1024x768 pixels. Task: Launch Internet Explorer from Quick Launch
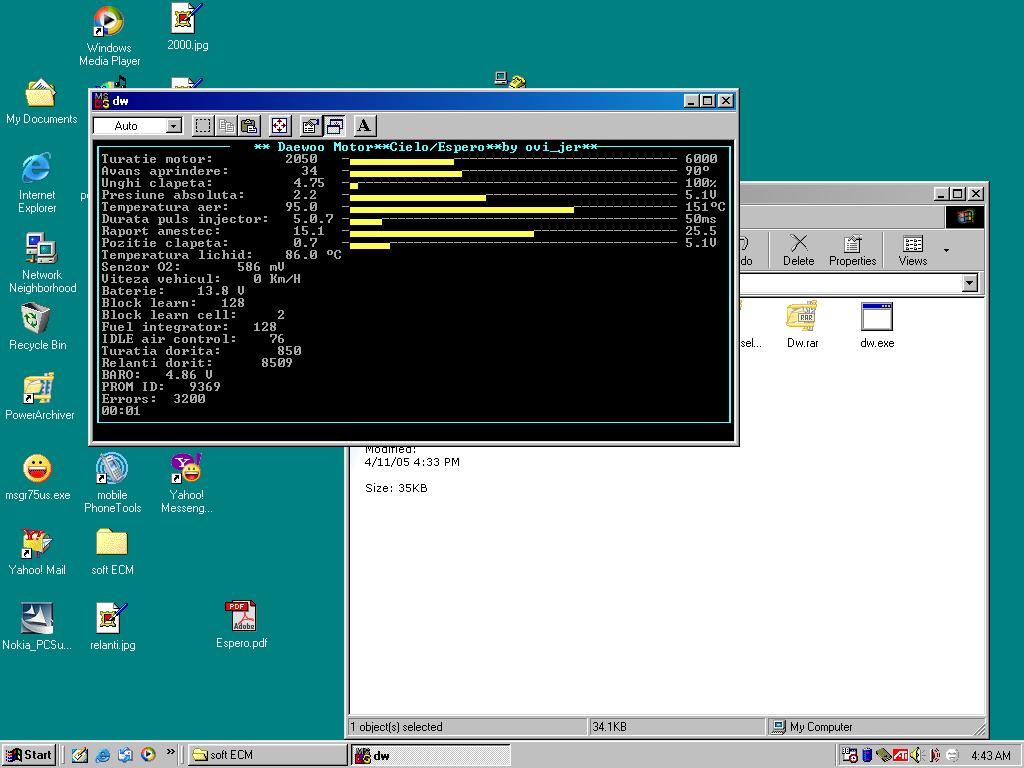(x=102, y=755)
